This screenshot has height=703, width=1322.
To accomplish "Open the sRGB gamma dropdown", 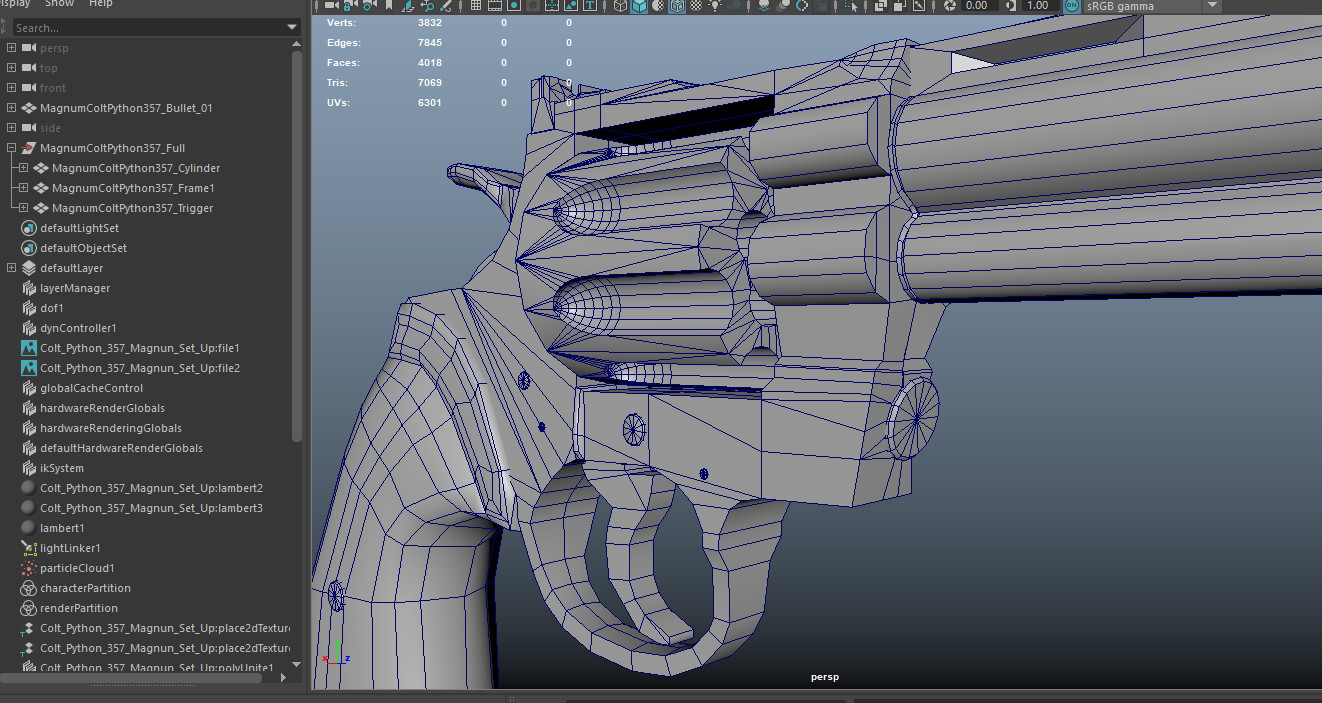I will pyautogui.click(x=1210, y=5).
